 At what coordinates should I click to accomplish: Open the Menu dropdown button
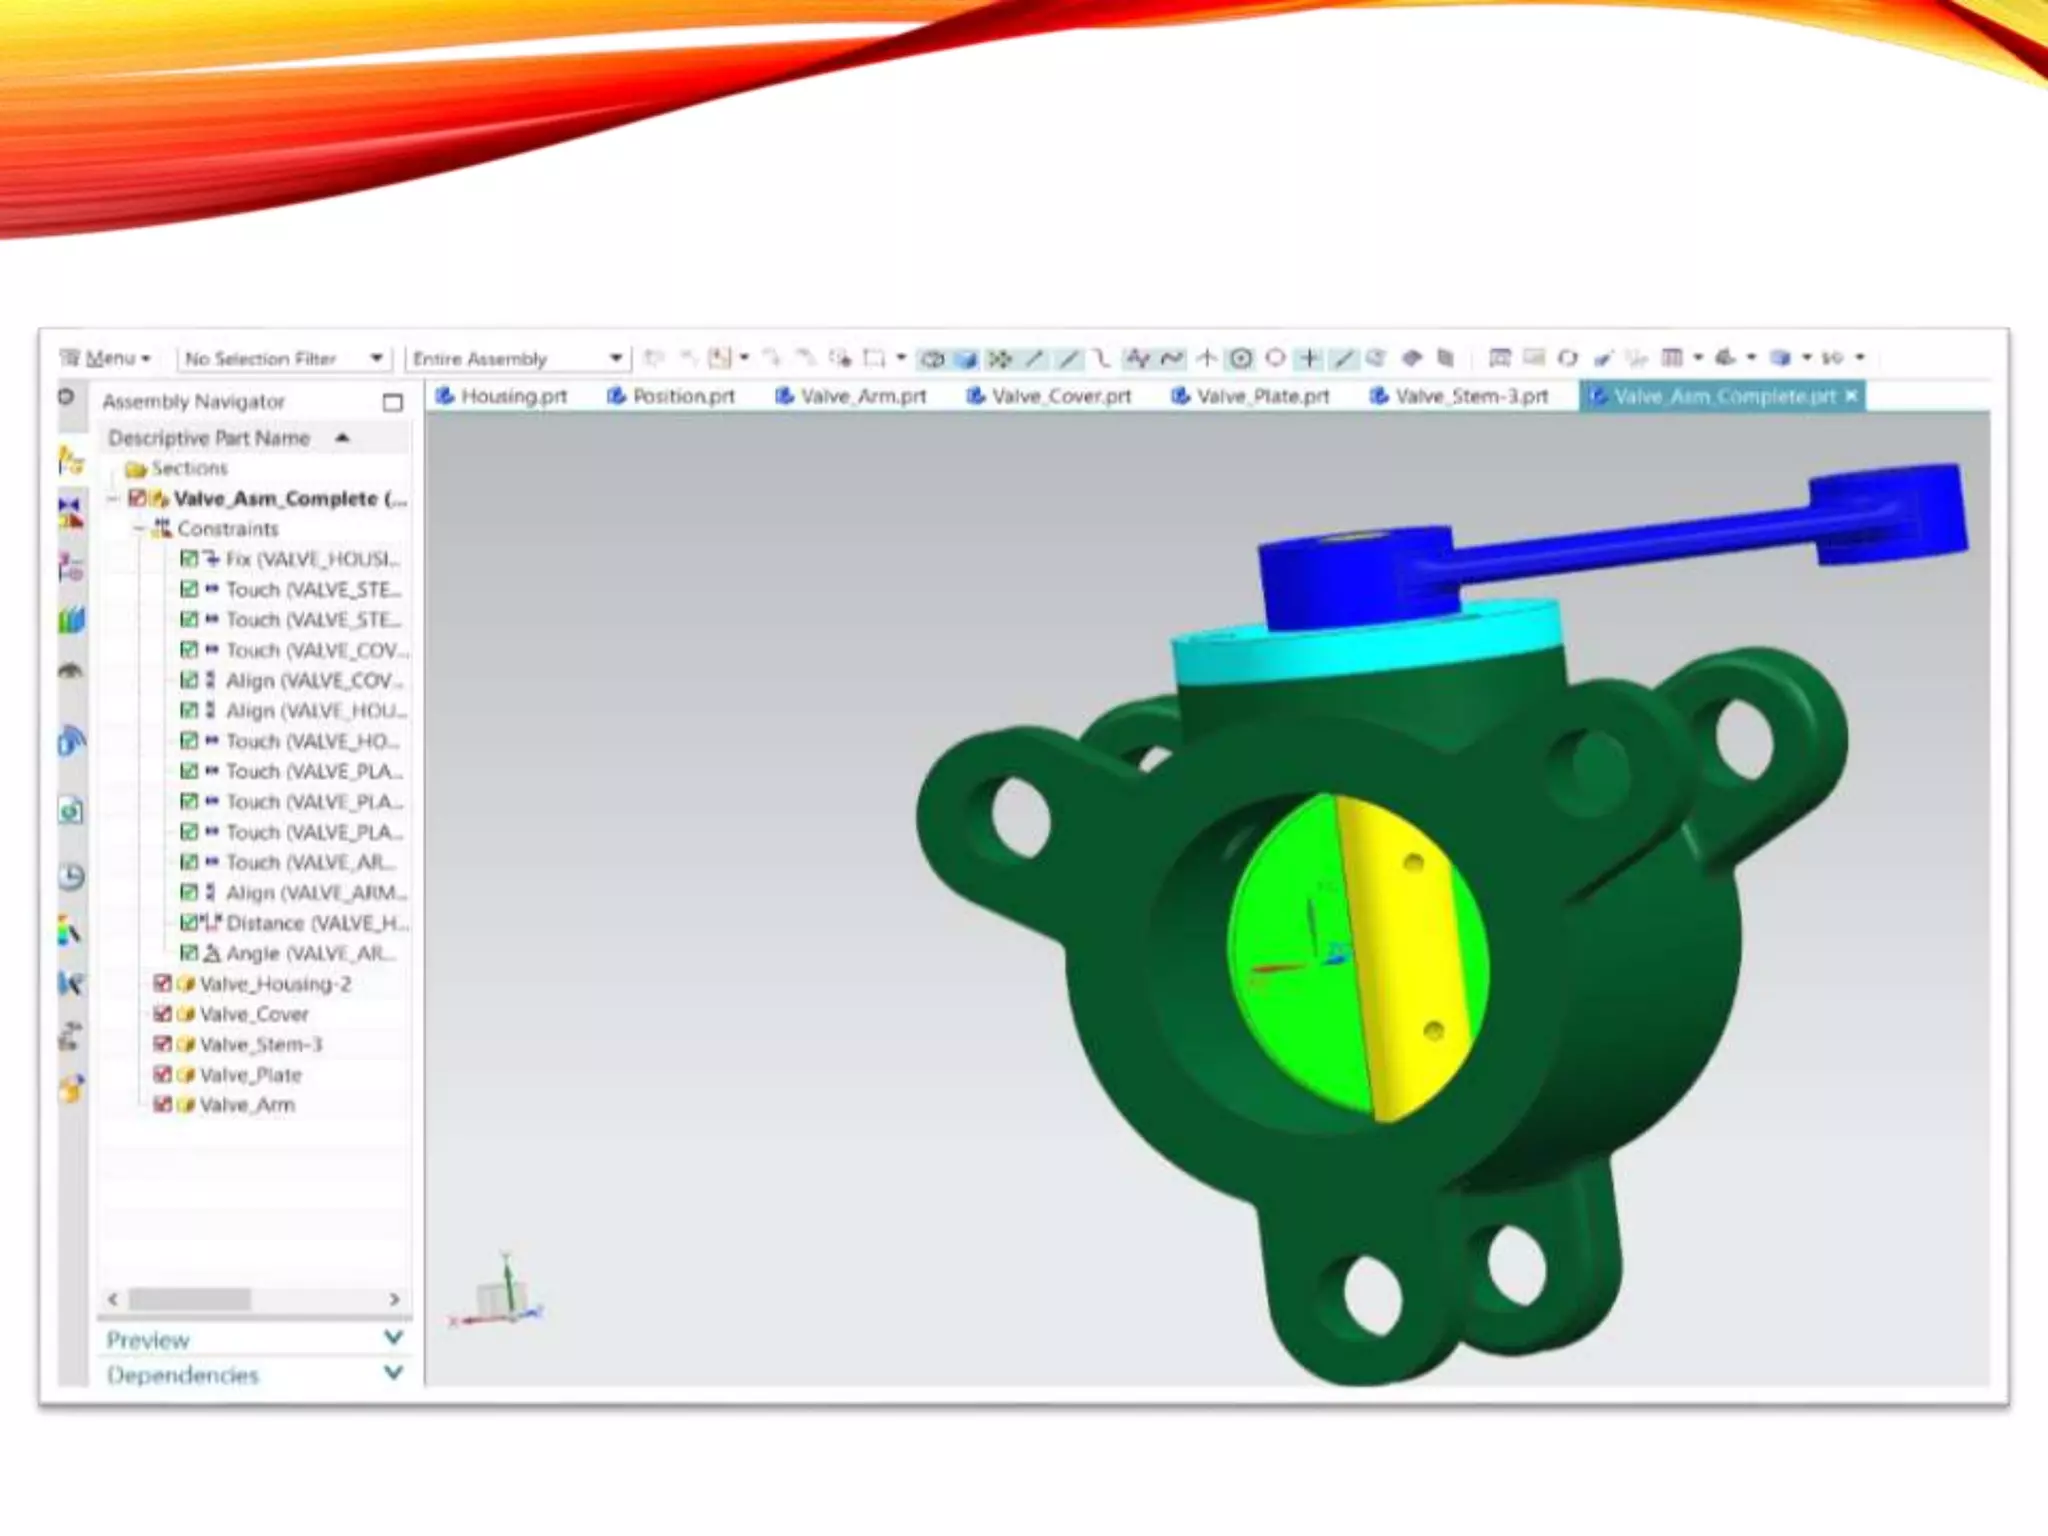[x=106, y=358]
